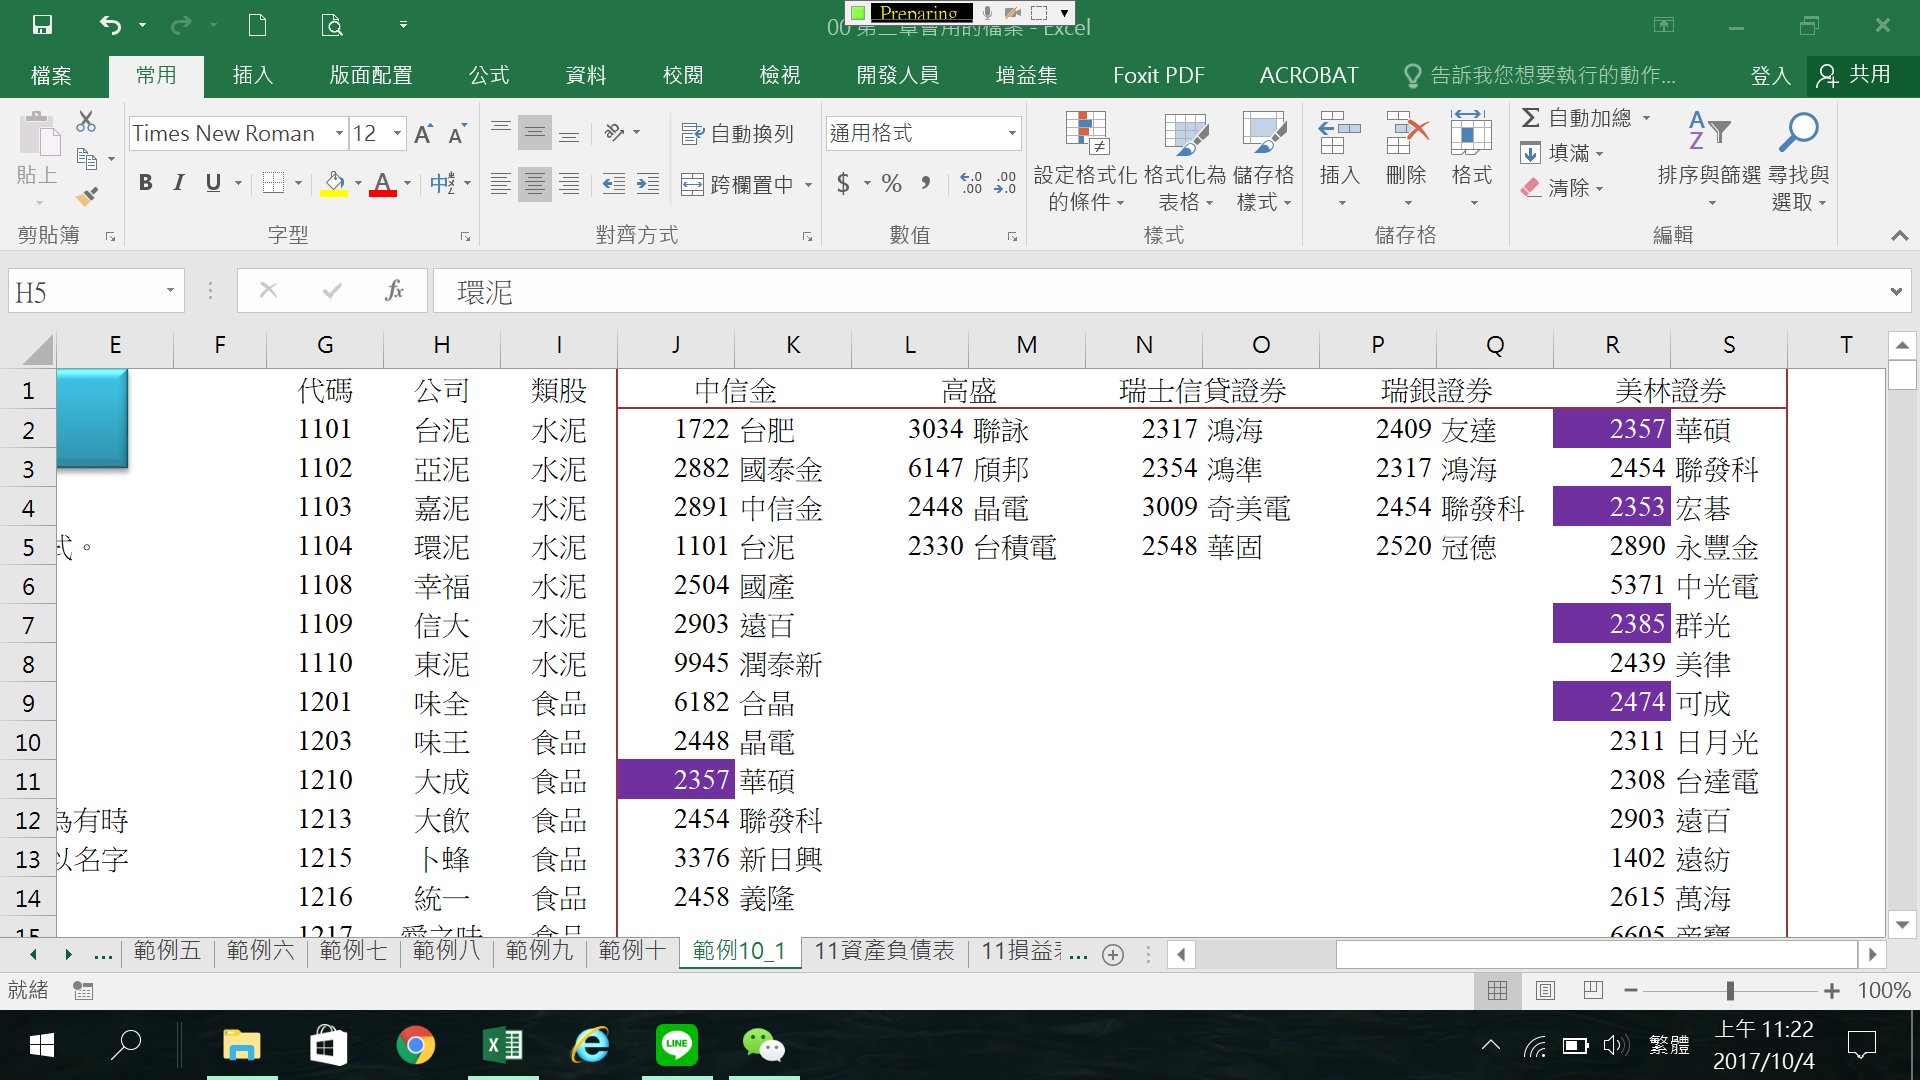Add a new worksheet with plus icon
Screen dimensions: 1920x1080
1113,954
